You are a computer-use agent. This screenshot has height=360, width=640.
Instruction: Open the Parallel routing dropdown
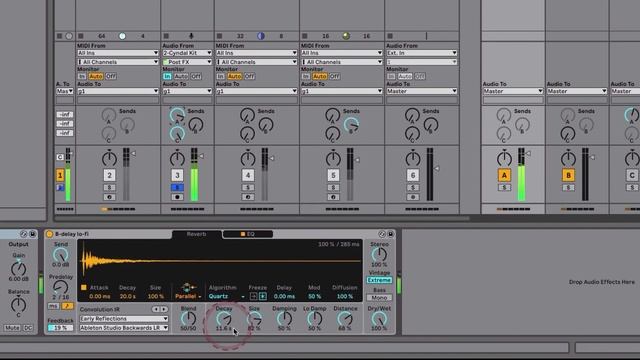[188, 296]
